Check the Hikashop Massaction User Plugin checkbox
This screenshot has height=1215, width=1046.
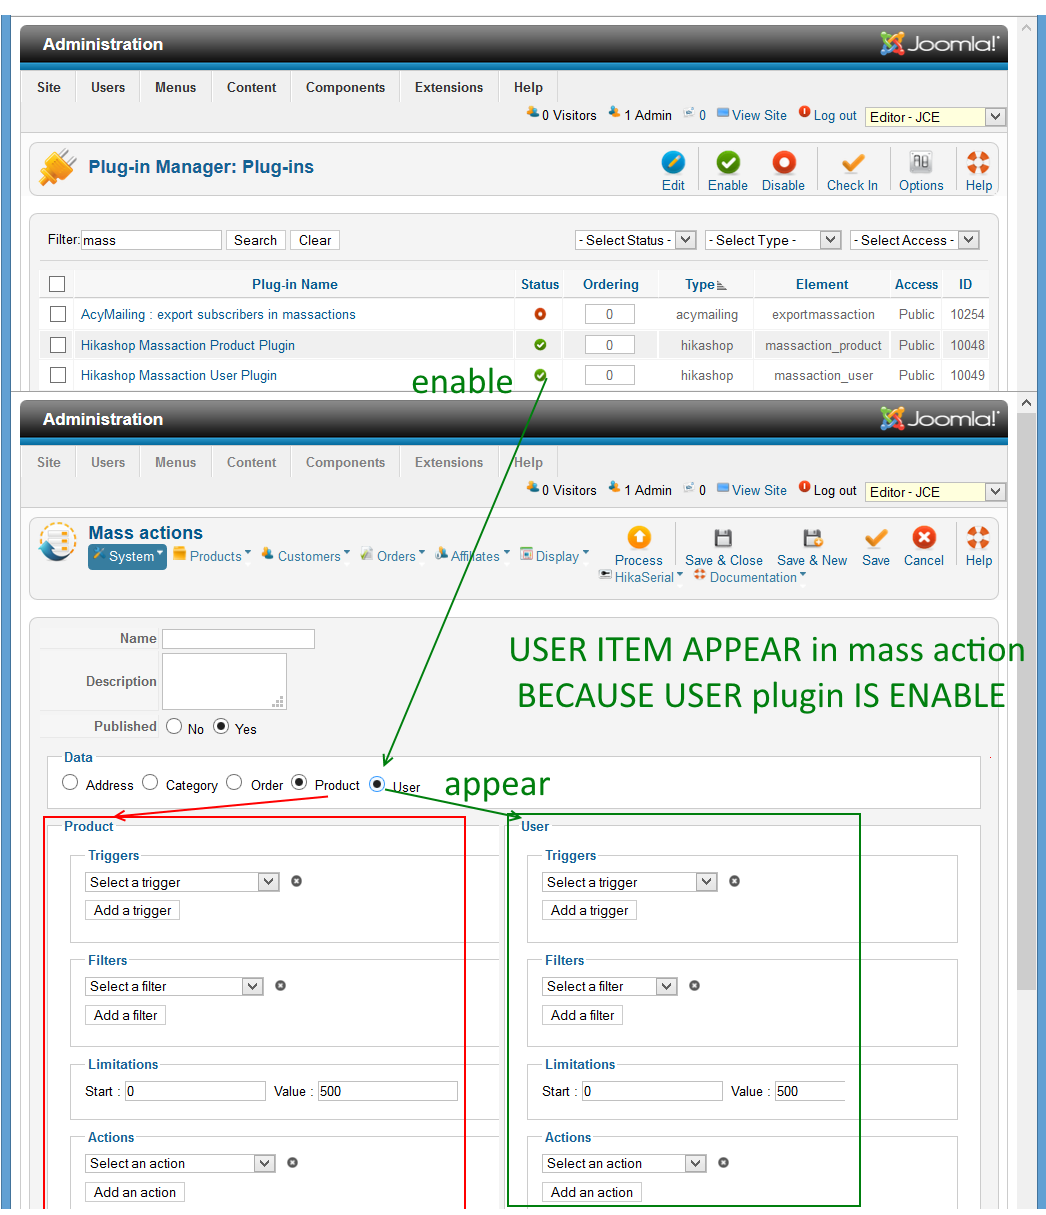58,375
